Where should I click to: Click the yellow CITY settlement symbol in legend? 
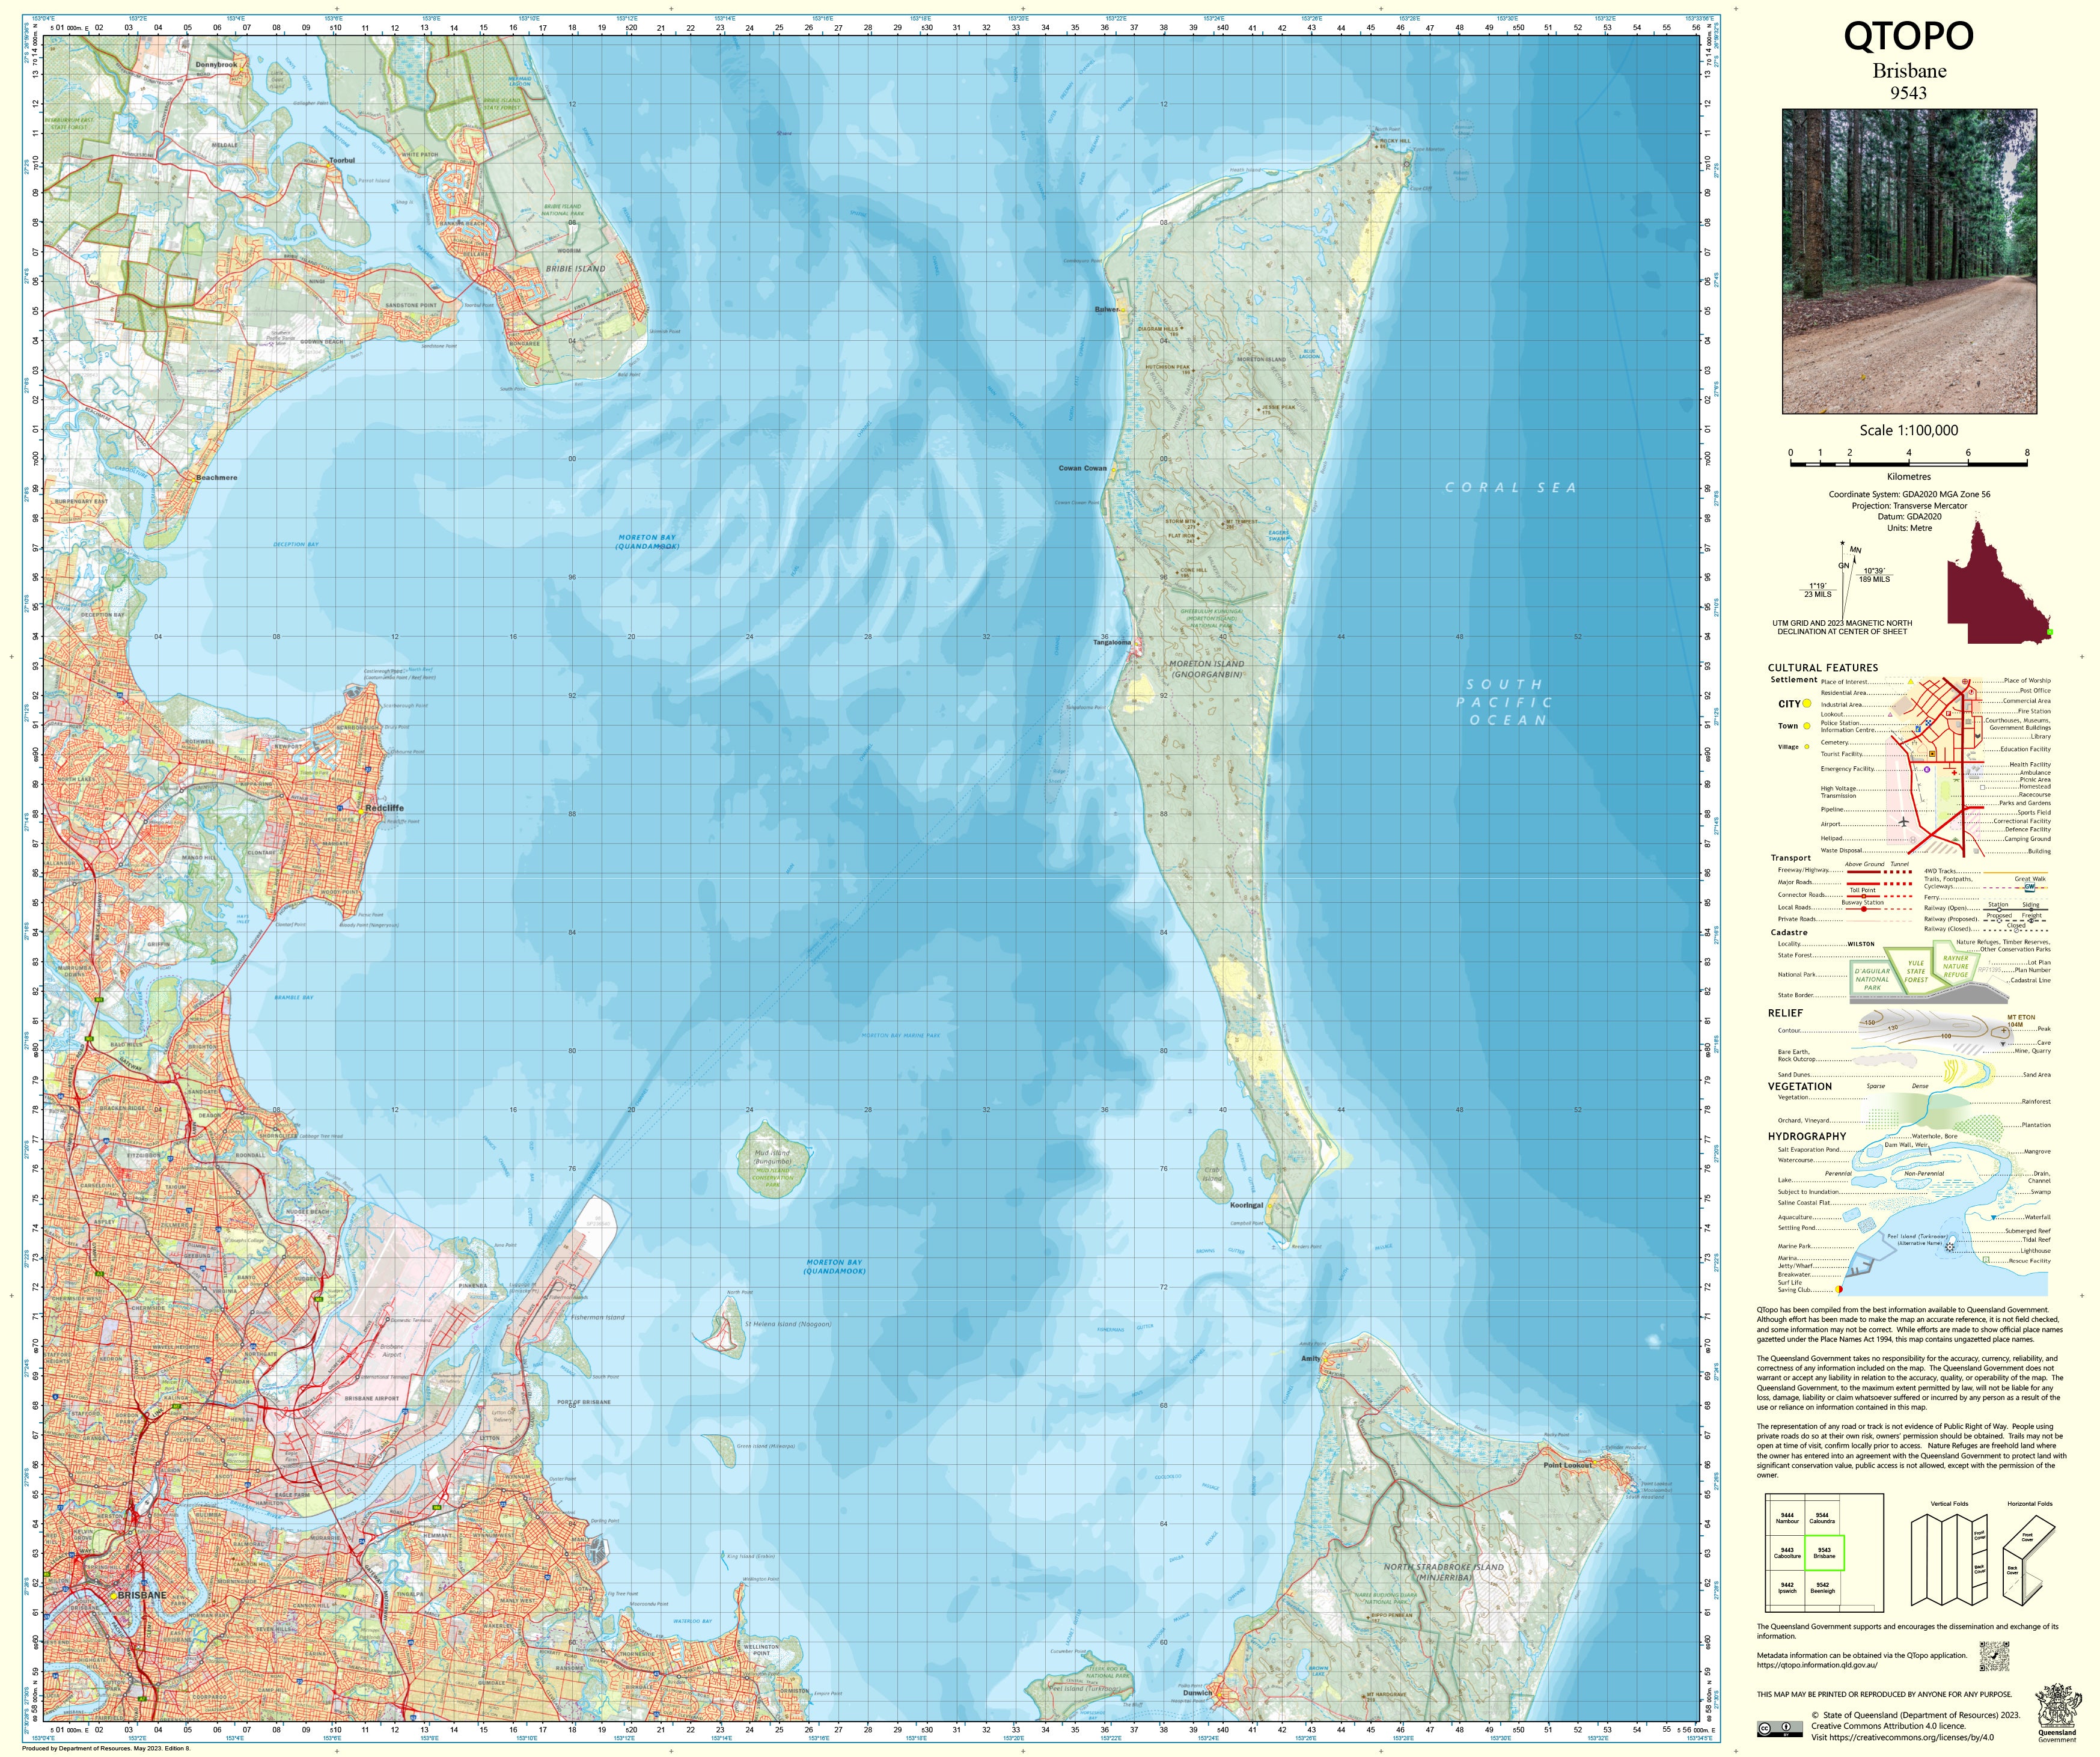(x=1807, y=704)
